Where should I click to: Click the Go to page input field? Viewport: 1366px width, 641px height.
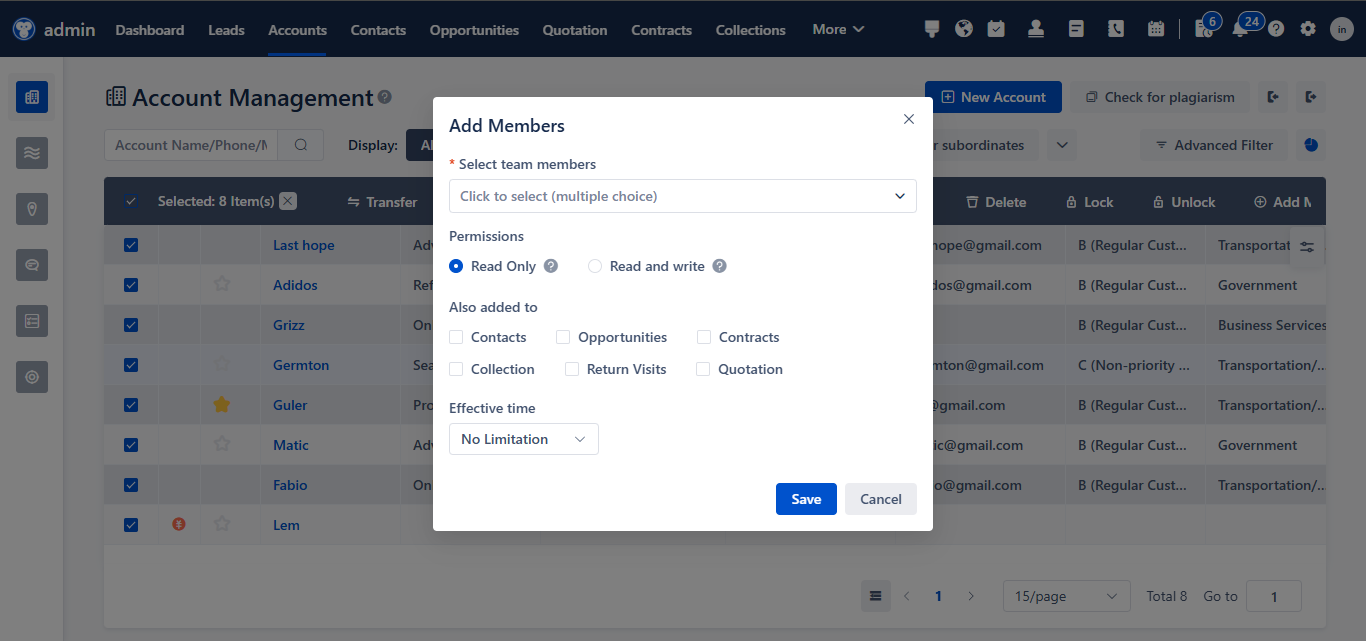(1273, 595)
